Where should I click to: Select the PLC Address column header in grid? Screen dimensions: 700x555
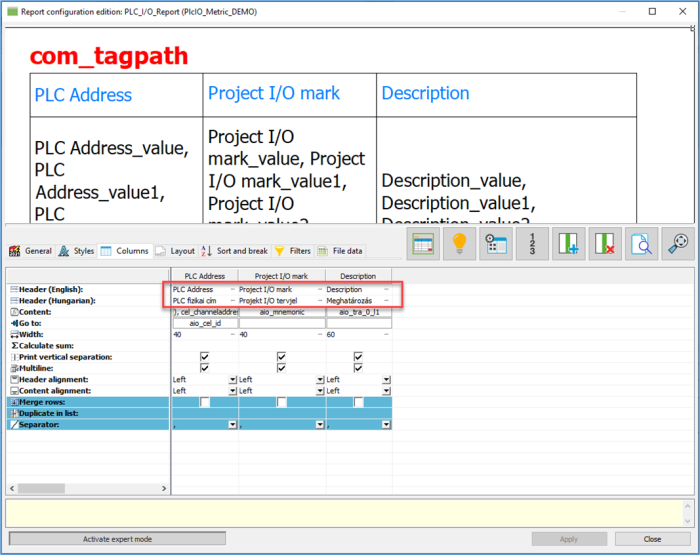tap(205, 276)
